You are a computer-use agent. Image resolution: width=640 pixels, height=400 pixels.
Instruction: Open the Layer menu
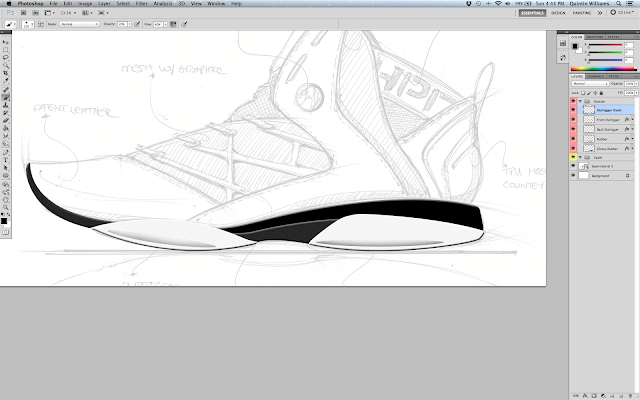(104, 3)
